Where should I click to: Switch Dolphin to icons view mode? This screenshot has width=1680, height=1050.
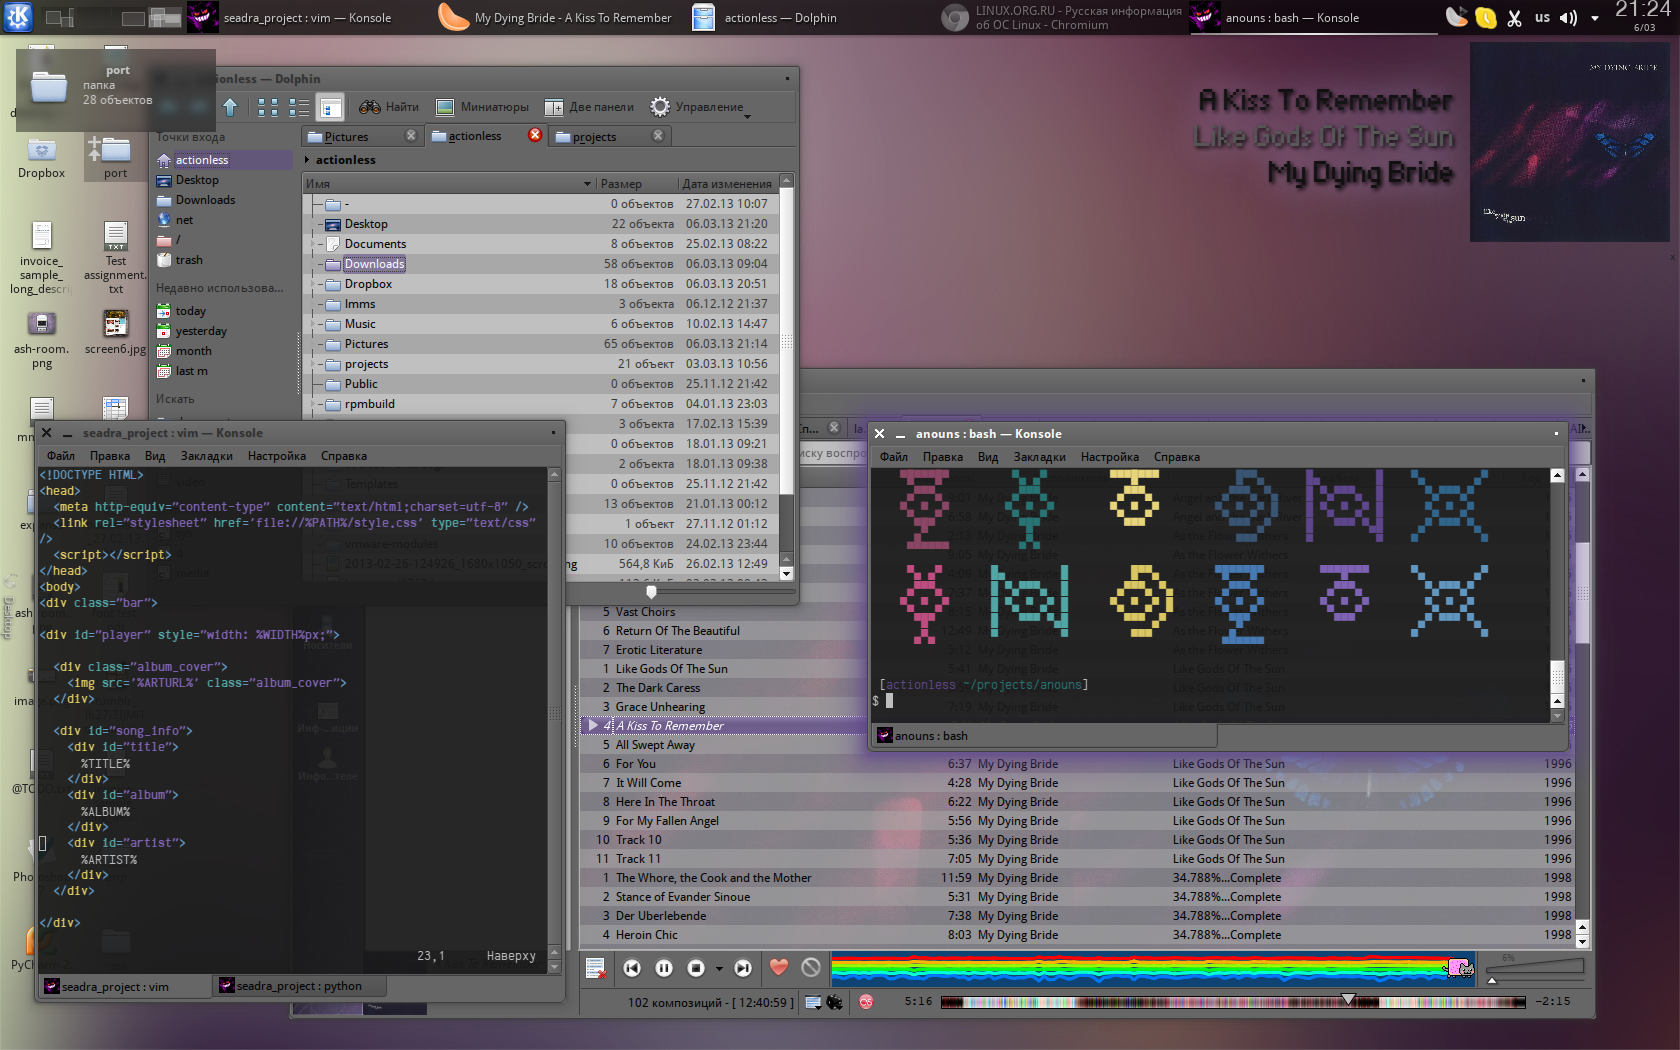pos(268,107)
